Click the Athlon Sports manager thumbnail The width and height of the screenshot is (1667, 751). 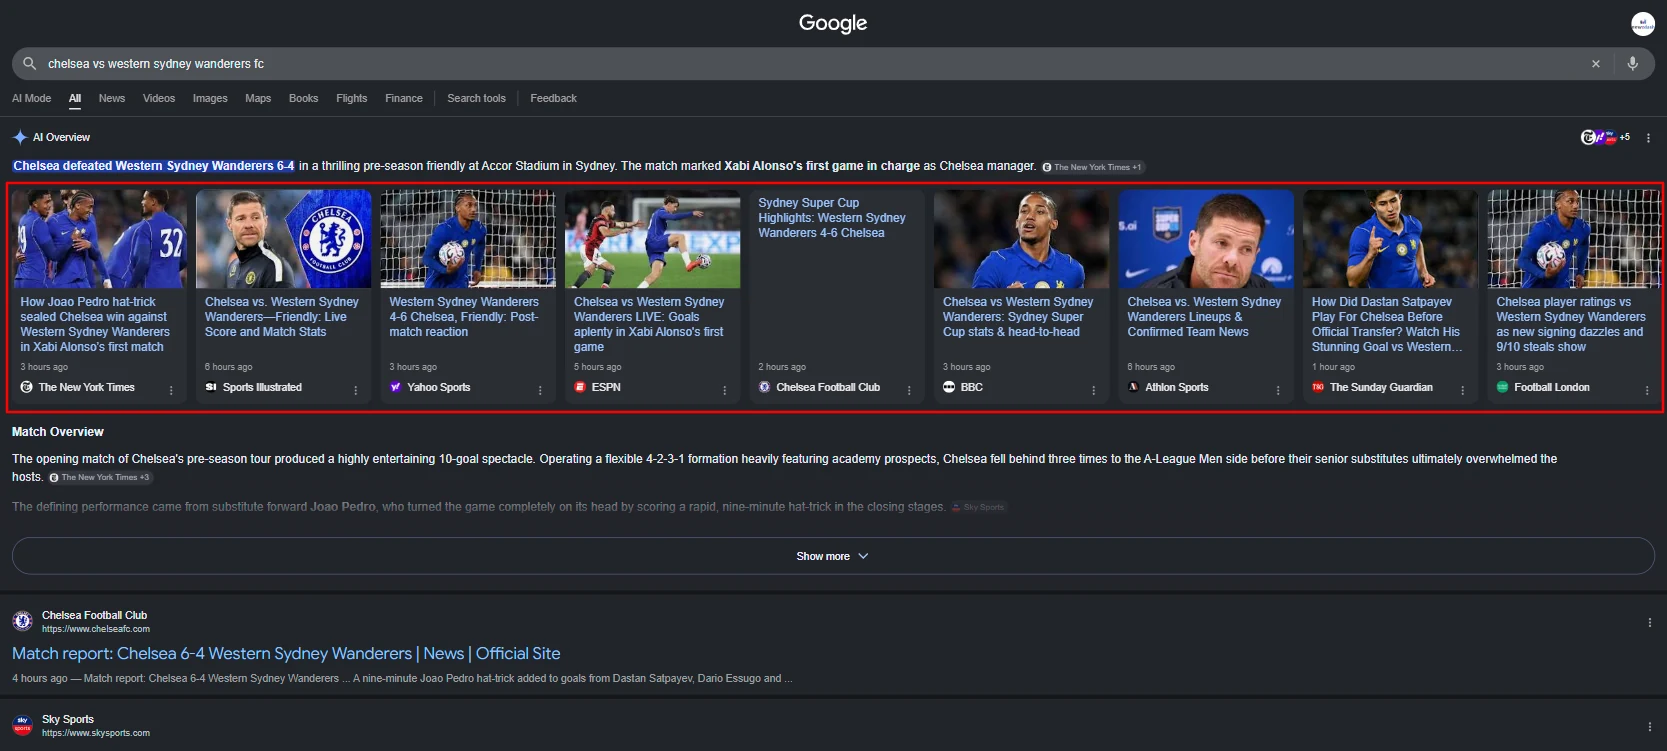tap(1206, 239)
